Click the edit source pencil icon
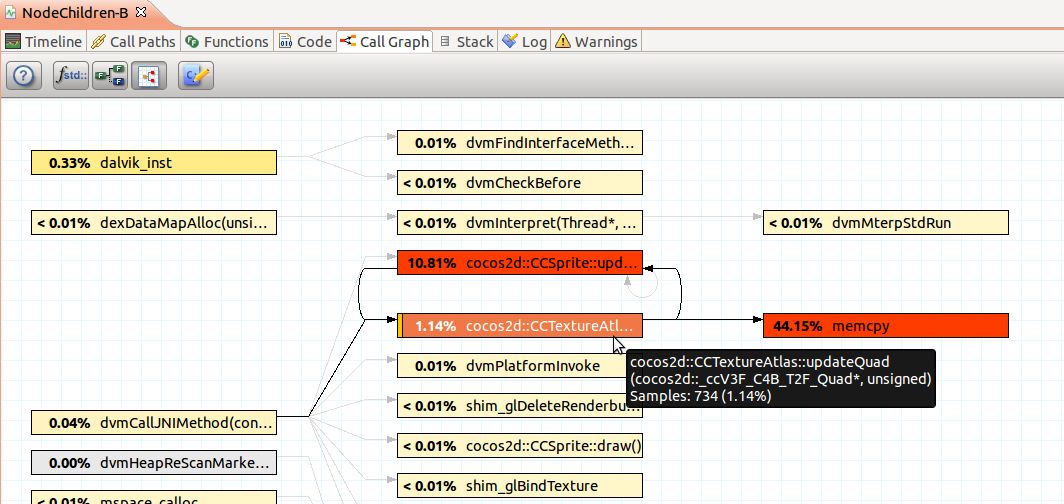This screenshot has height=504, width=1064. (196, 75)
